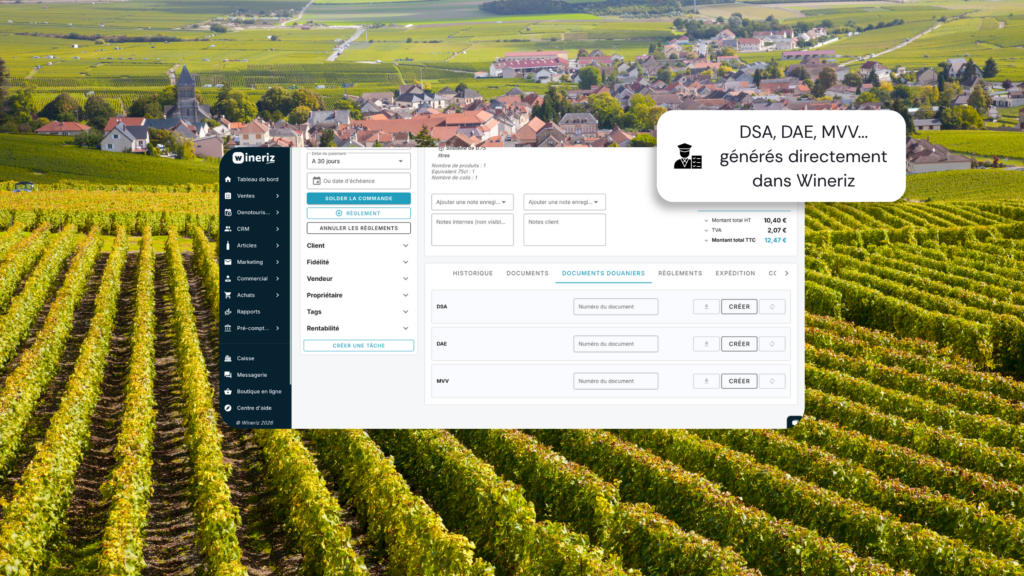Viewport: 1024px width, 576px height.
Task: Expand the Vendeur section
Action: (x=358, y=279)
